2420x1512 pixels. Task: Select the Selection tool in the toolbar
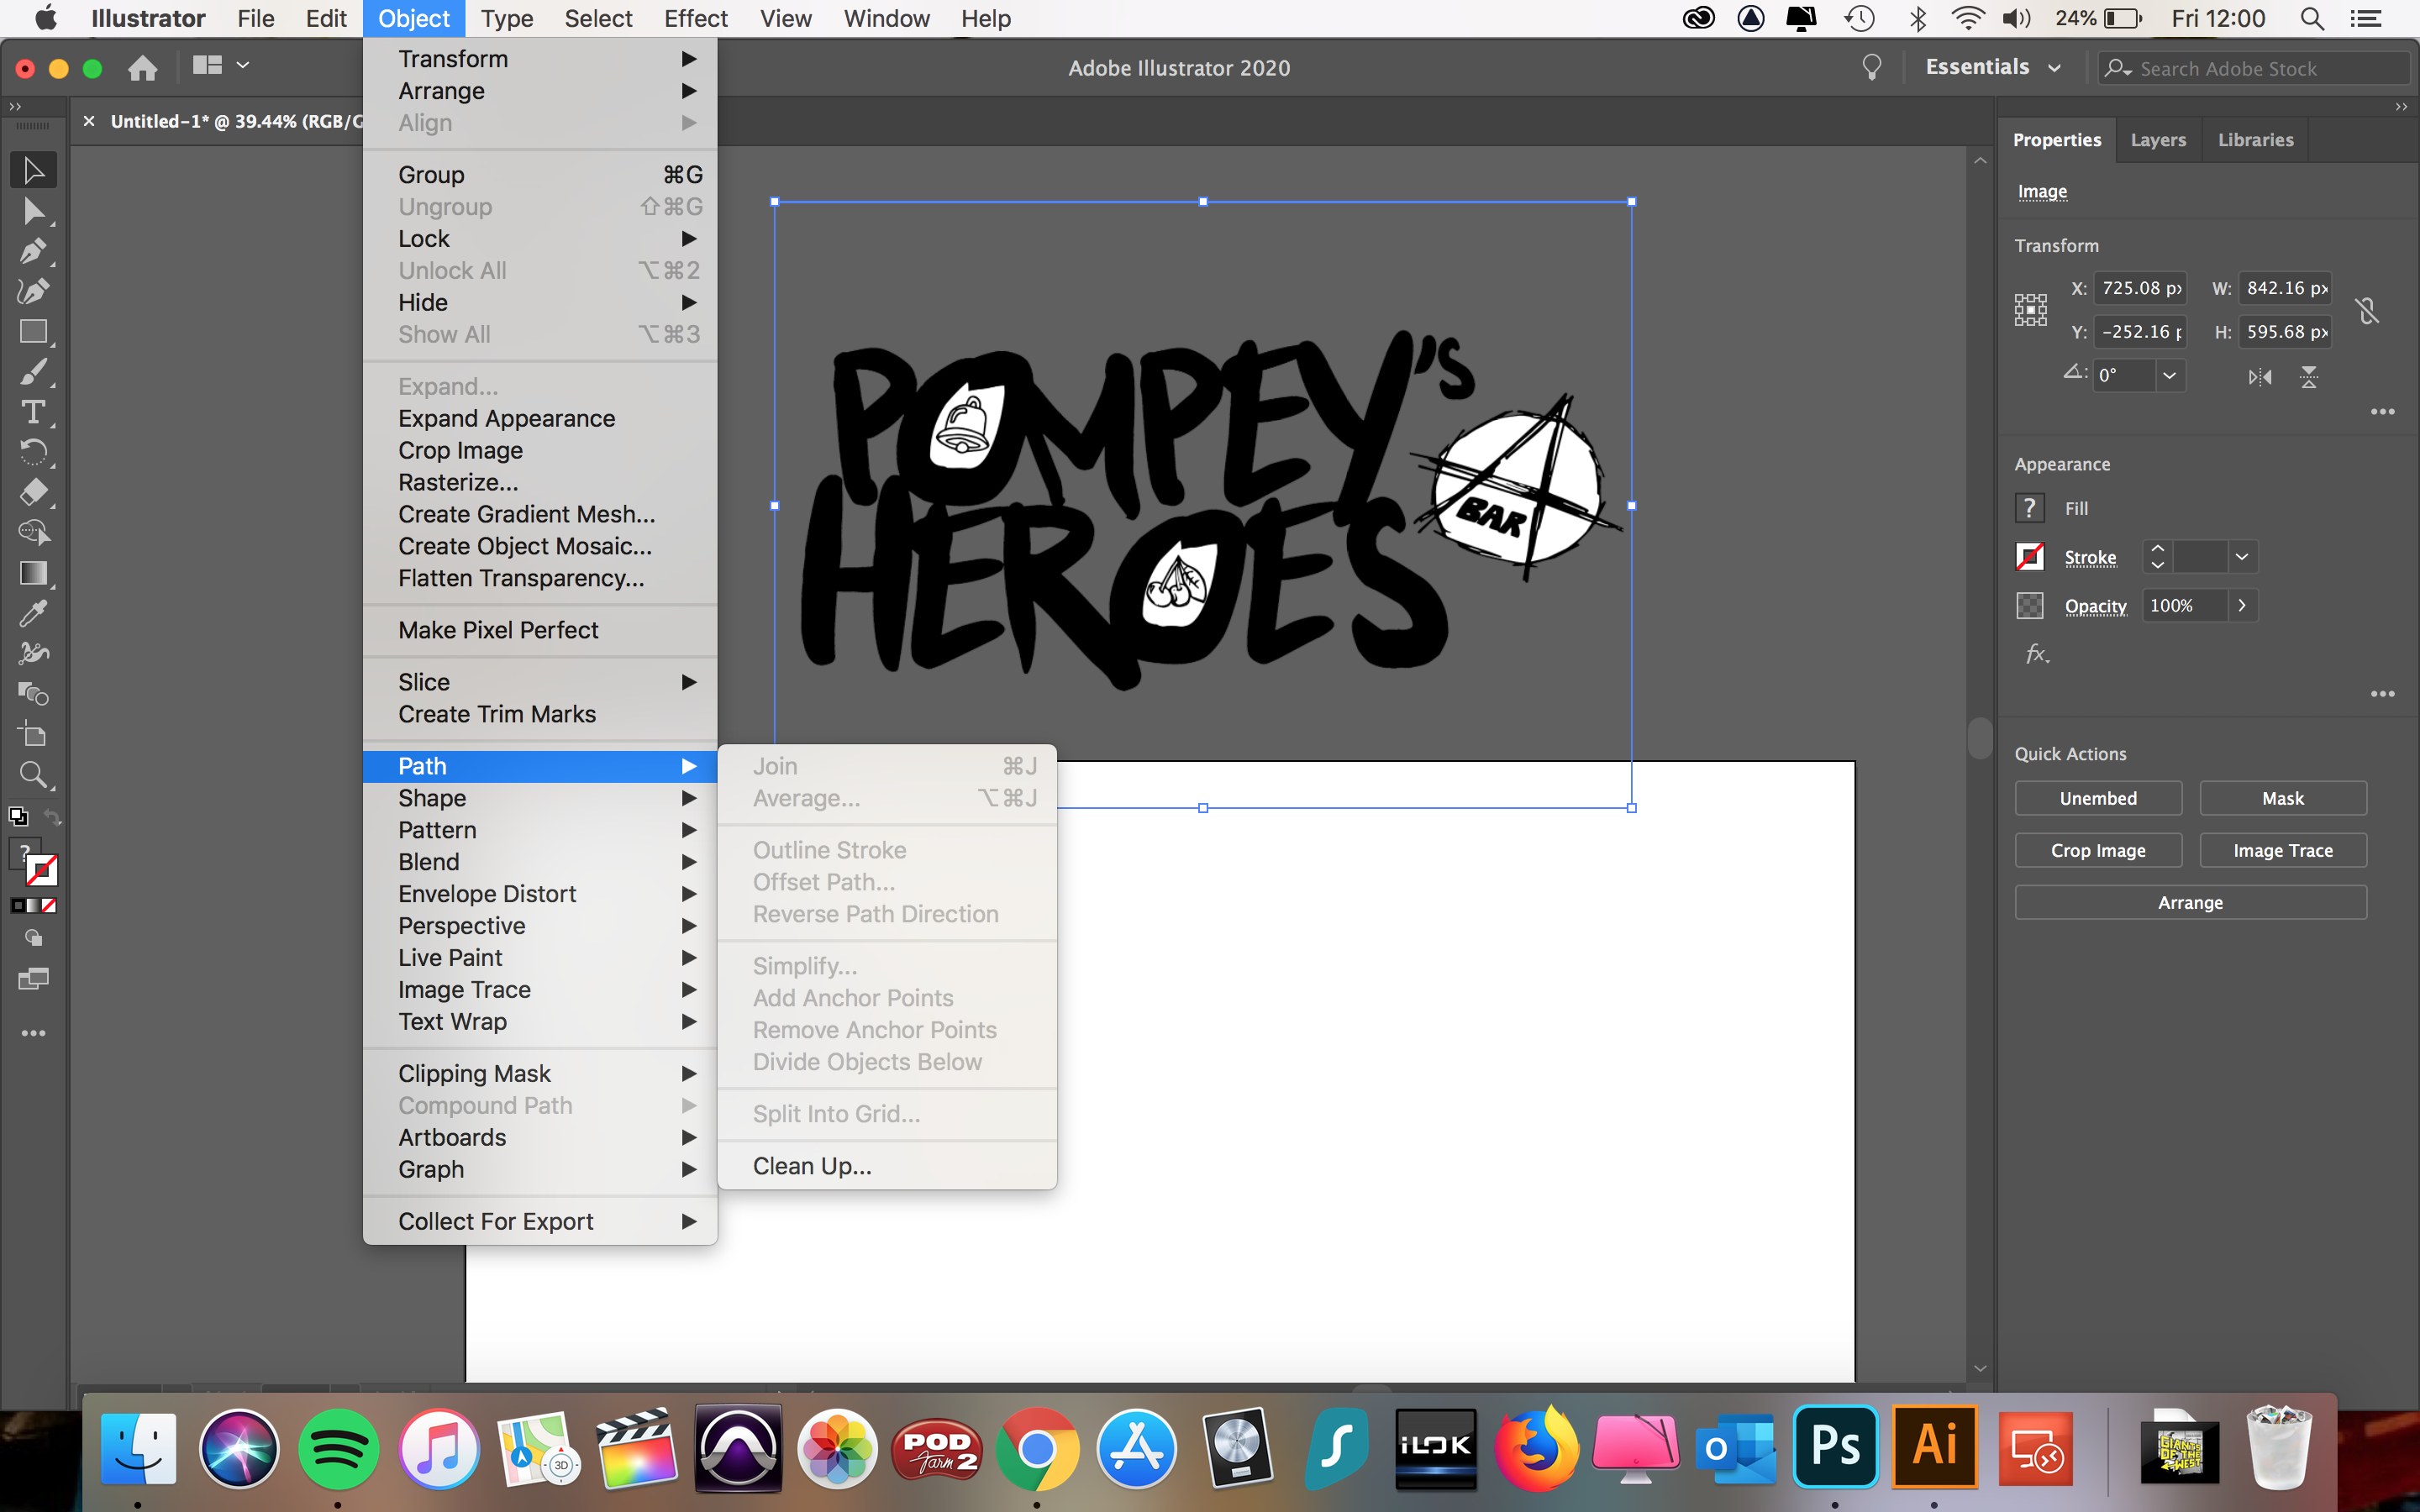[x=33, y=168]
